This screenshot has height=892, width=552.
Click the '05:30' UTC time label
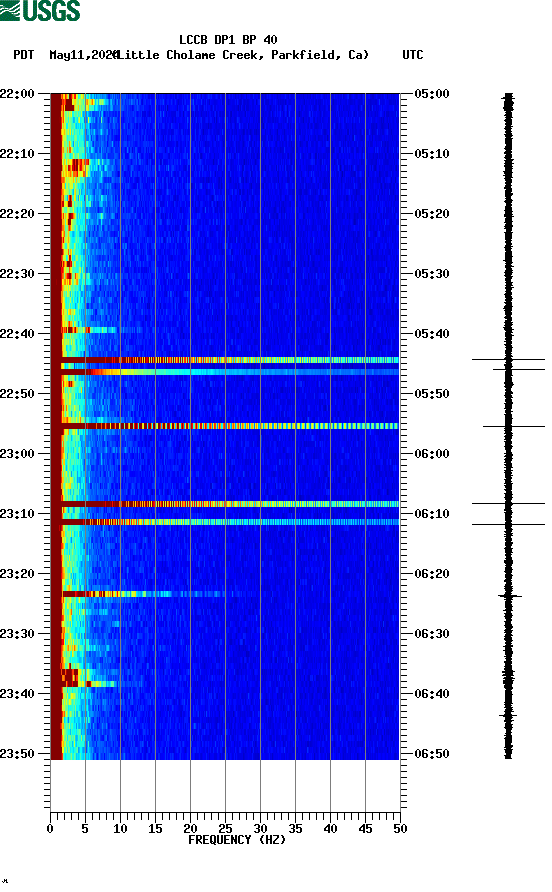point(432,274)
